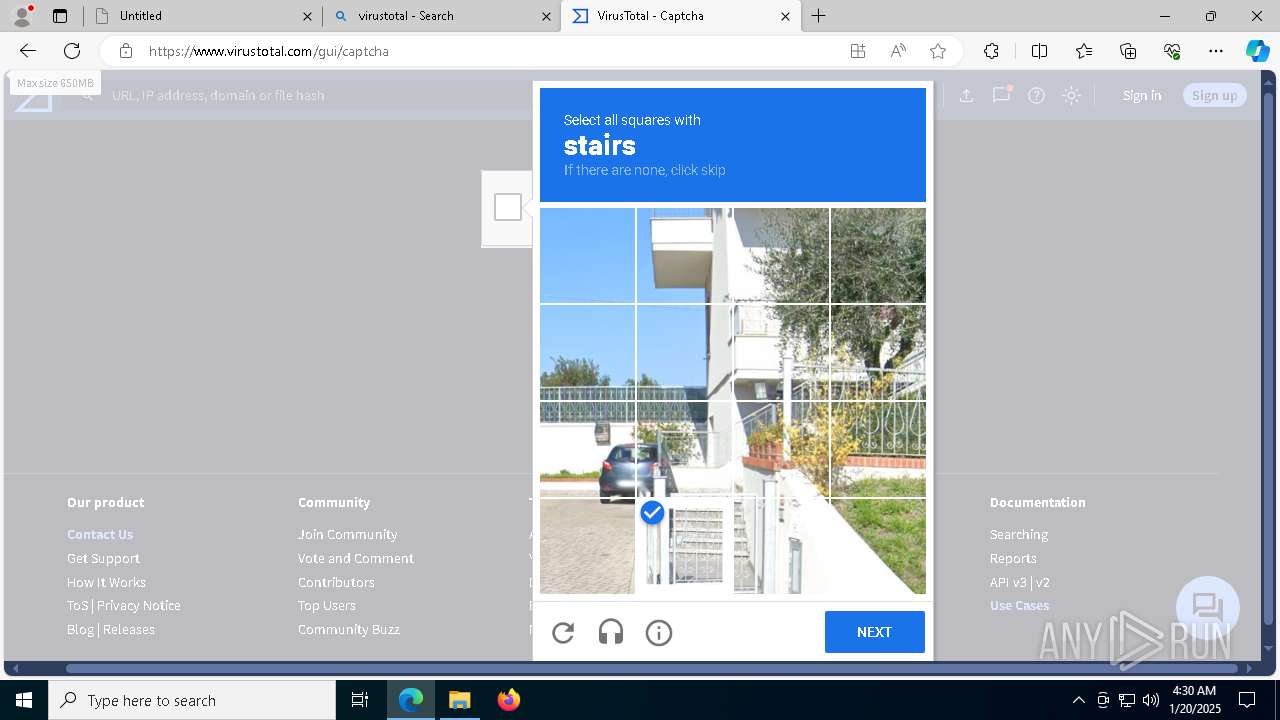
Task: Open Get Support footer link
Action: coord(103,558)
